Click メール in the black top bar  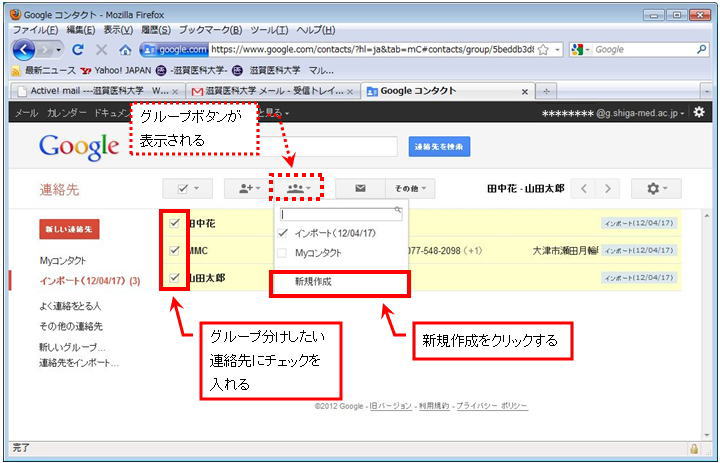tap(26, 113)
